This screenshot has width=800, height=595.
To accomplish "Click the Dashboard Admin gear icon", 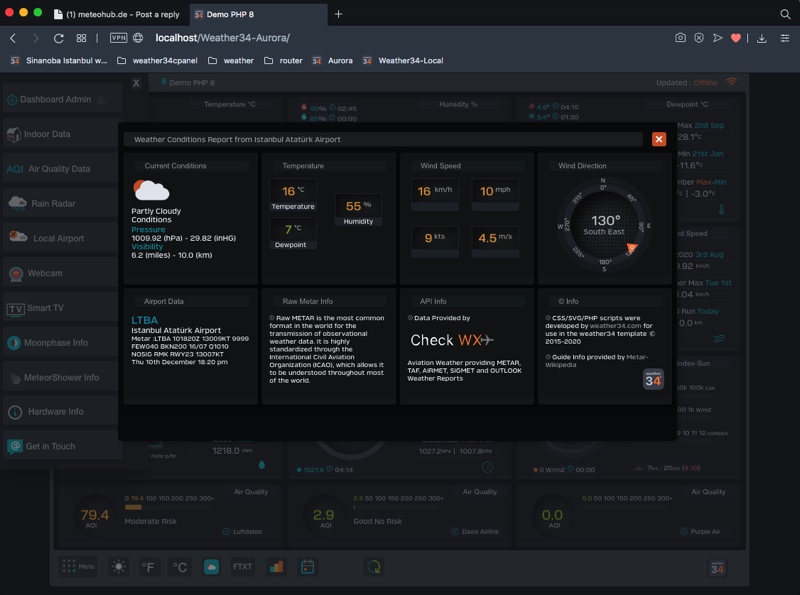I will tap(12, 100).
